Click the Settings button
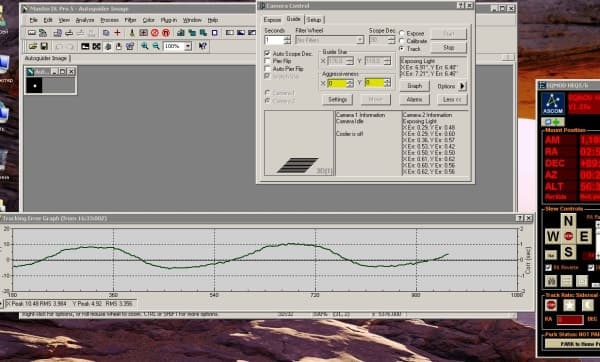 [x=337, y=99]
